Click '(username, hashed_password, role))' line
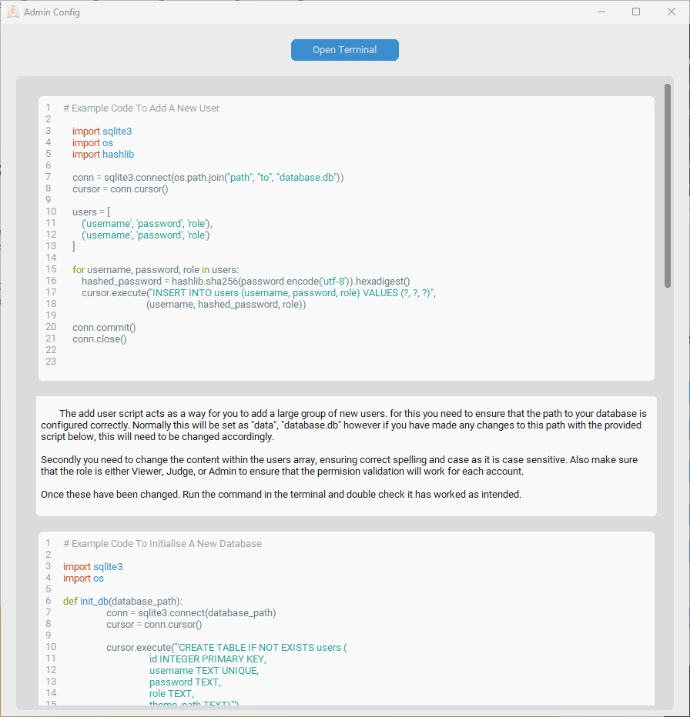690x717 pixels. click(226, 305)
